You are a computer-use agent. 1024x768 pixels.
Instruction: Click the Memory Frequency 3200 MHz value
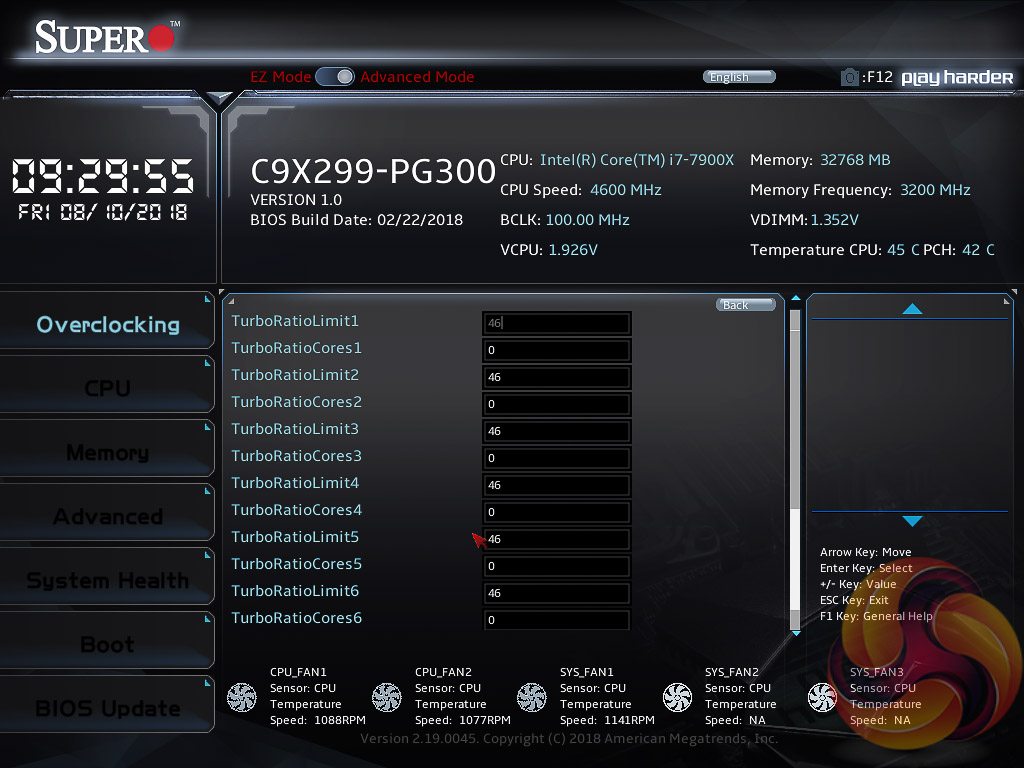(935, 190)
